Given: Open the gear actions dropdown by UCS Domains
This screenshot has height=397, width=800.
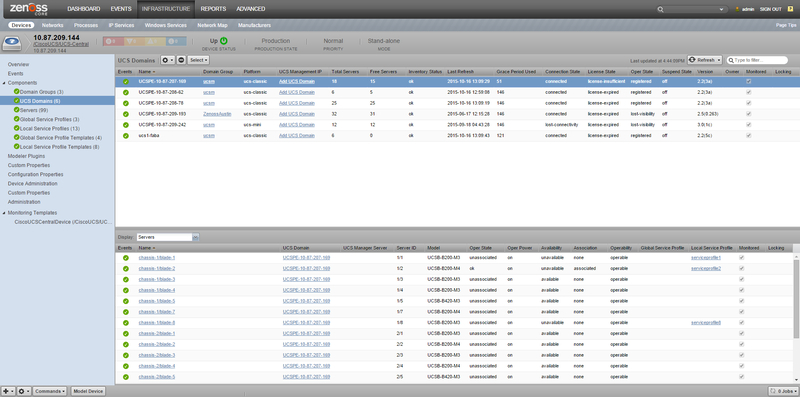Looking at the screenshot, I should click(167, 60).
